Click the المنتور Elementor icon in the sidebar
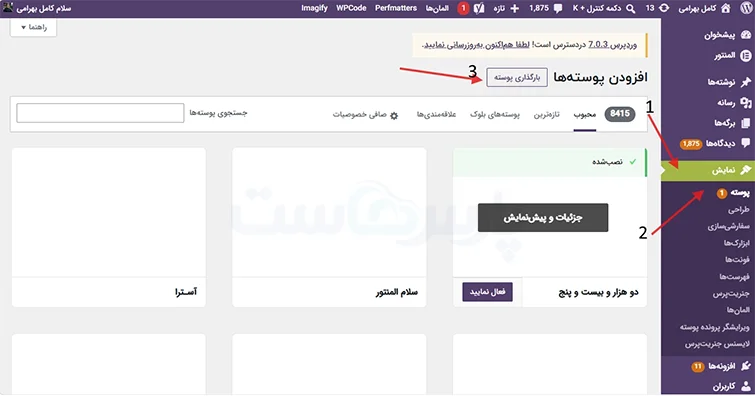The height and width of the screenshot is (396, 755). coord(746,56)
